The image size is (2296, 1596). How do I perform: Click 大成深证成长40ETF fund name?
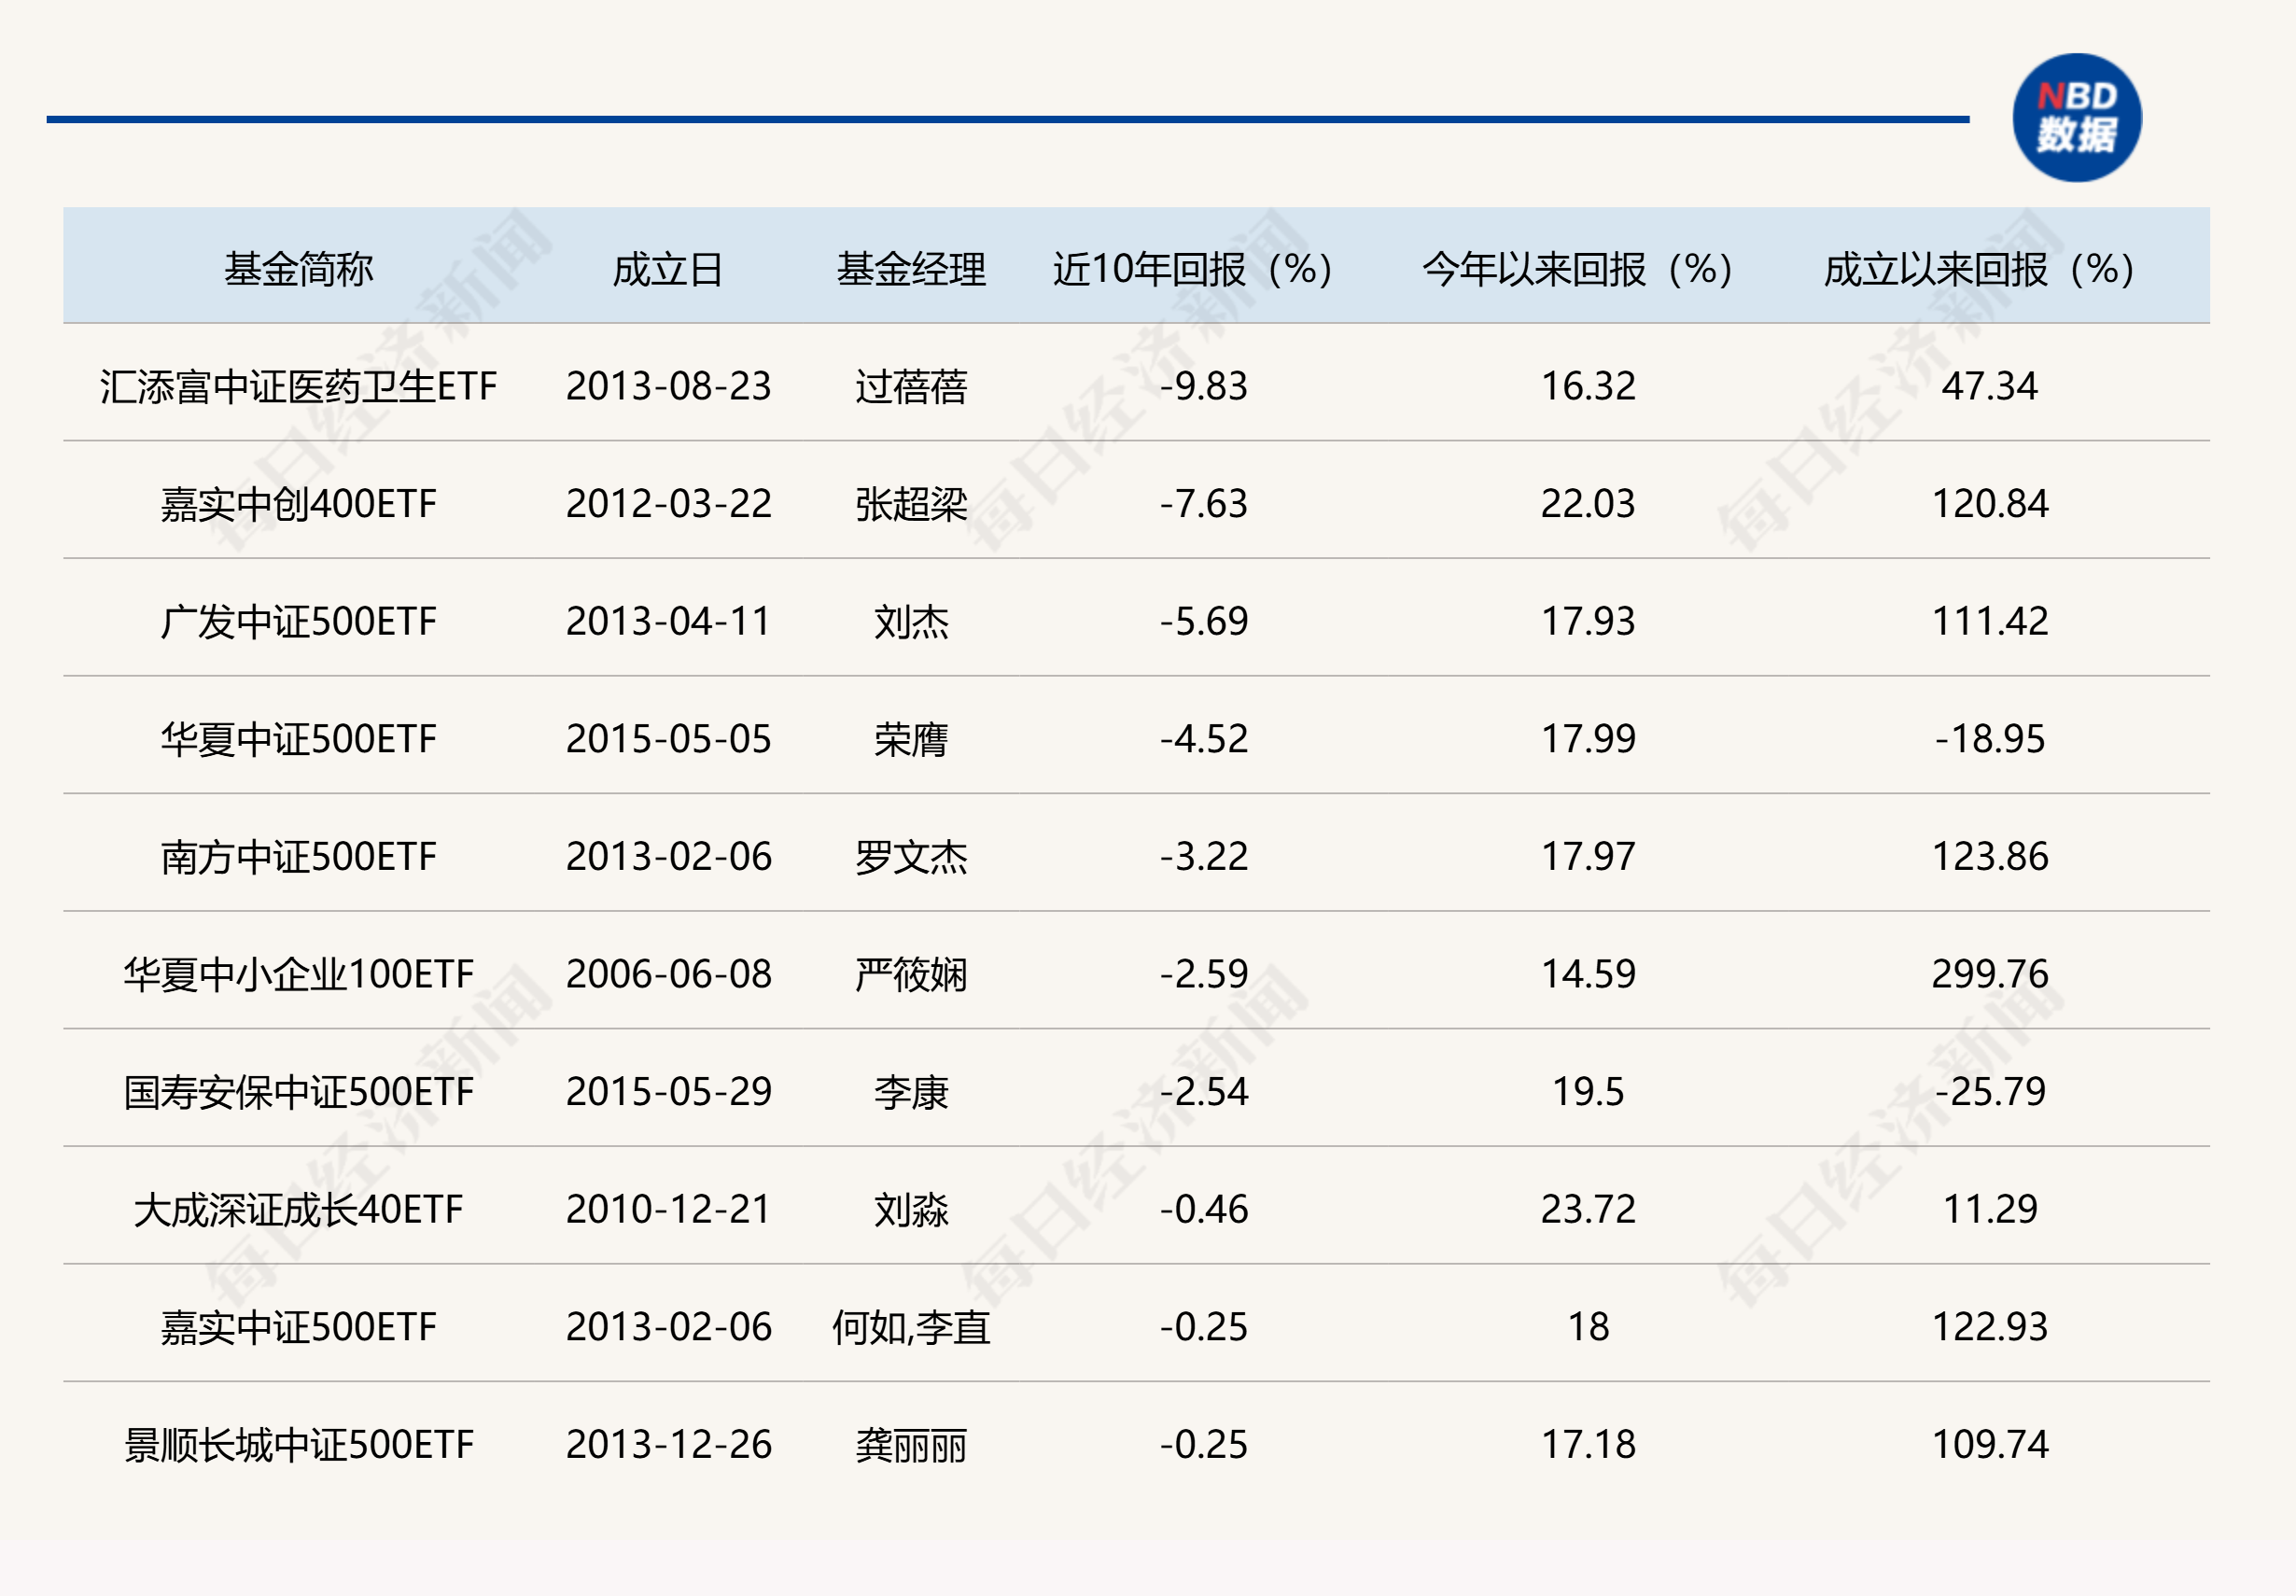(298, 1210)
